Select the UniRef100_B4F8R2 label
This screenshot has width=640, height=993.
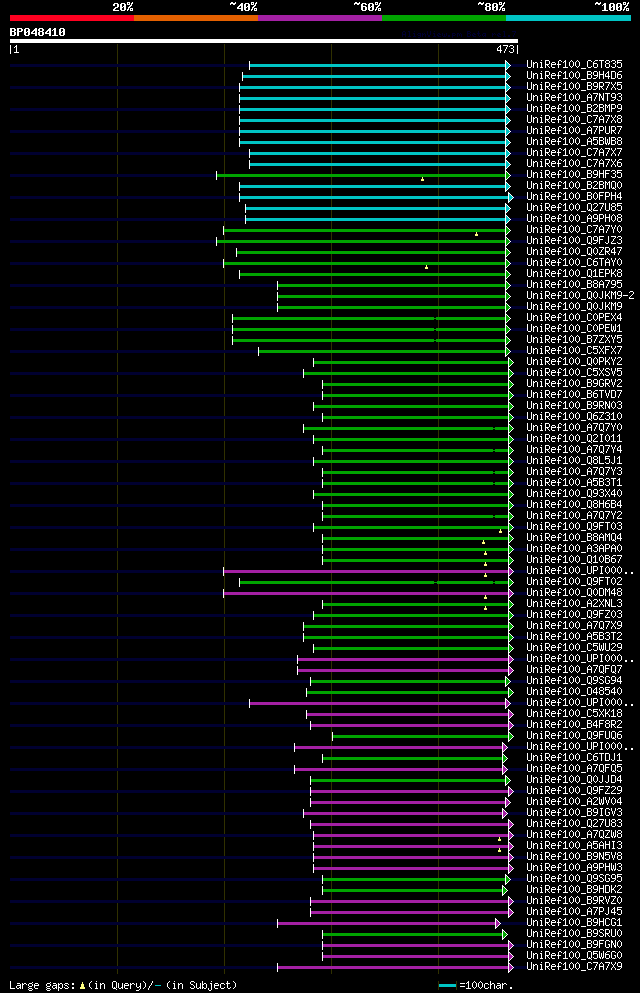(x=574, y=724)
